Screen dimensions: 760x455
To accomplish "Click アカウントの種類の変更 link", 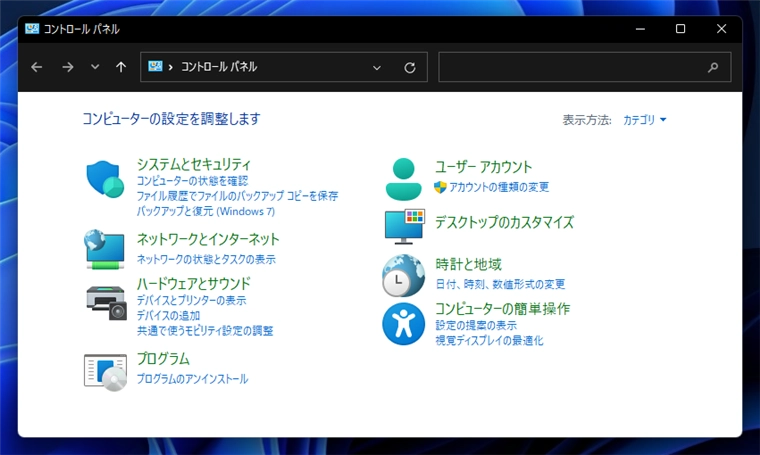I will tap(499, 187).
